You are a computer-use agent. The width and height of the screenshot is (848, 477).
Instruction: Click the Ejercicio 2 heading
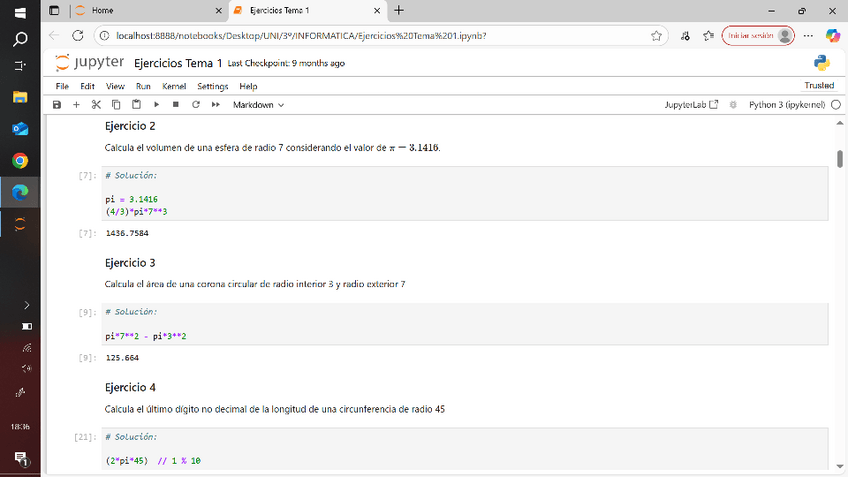click(130, 126)
